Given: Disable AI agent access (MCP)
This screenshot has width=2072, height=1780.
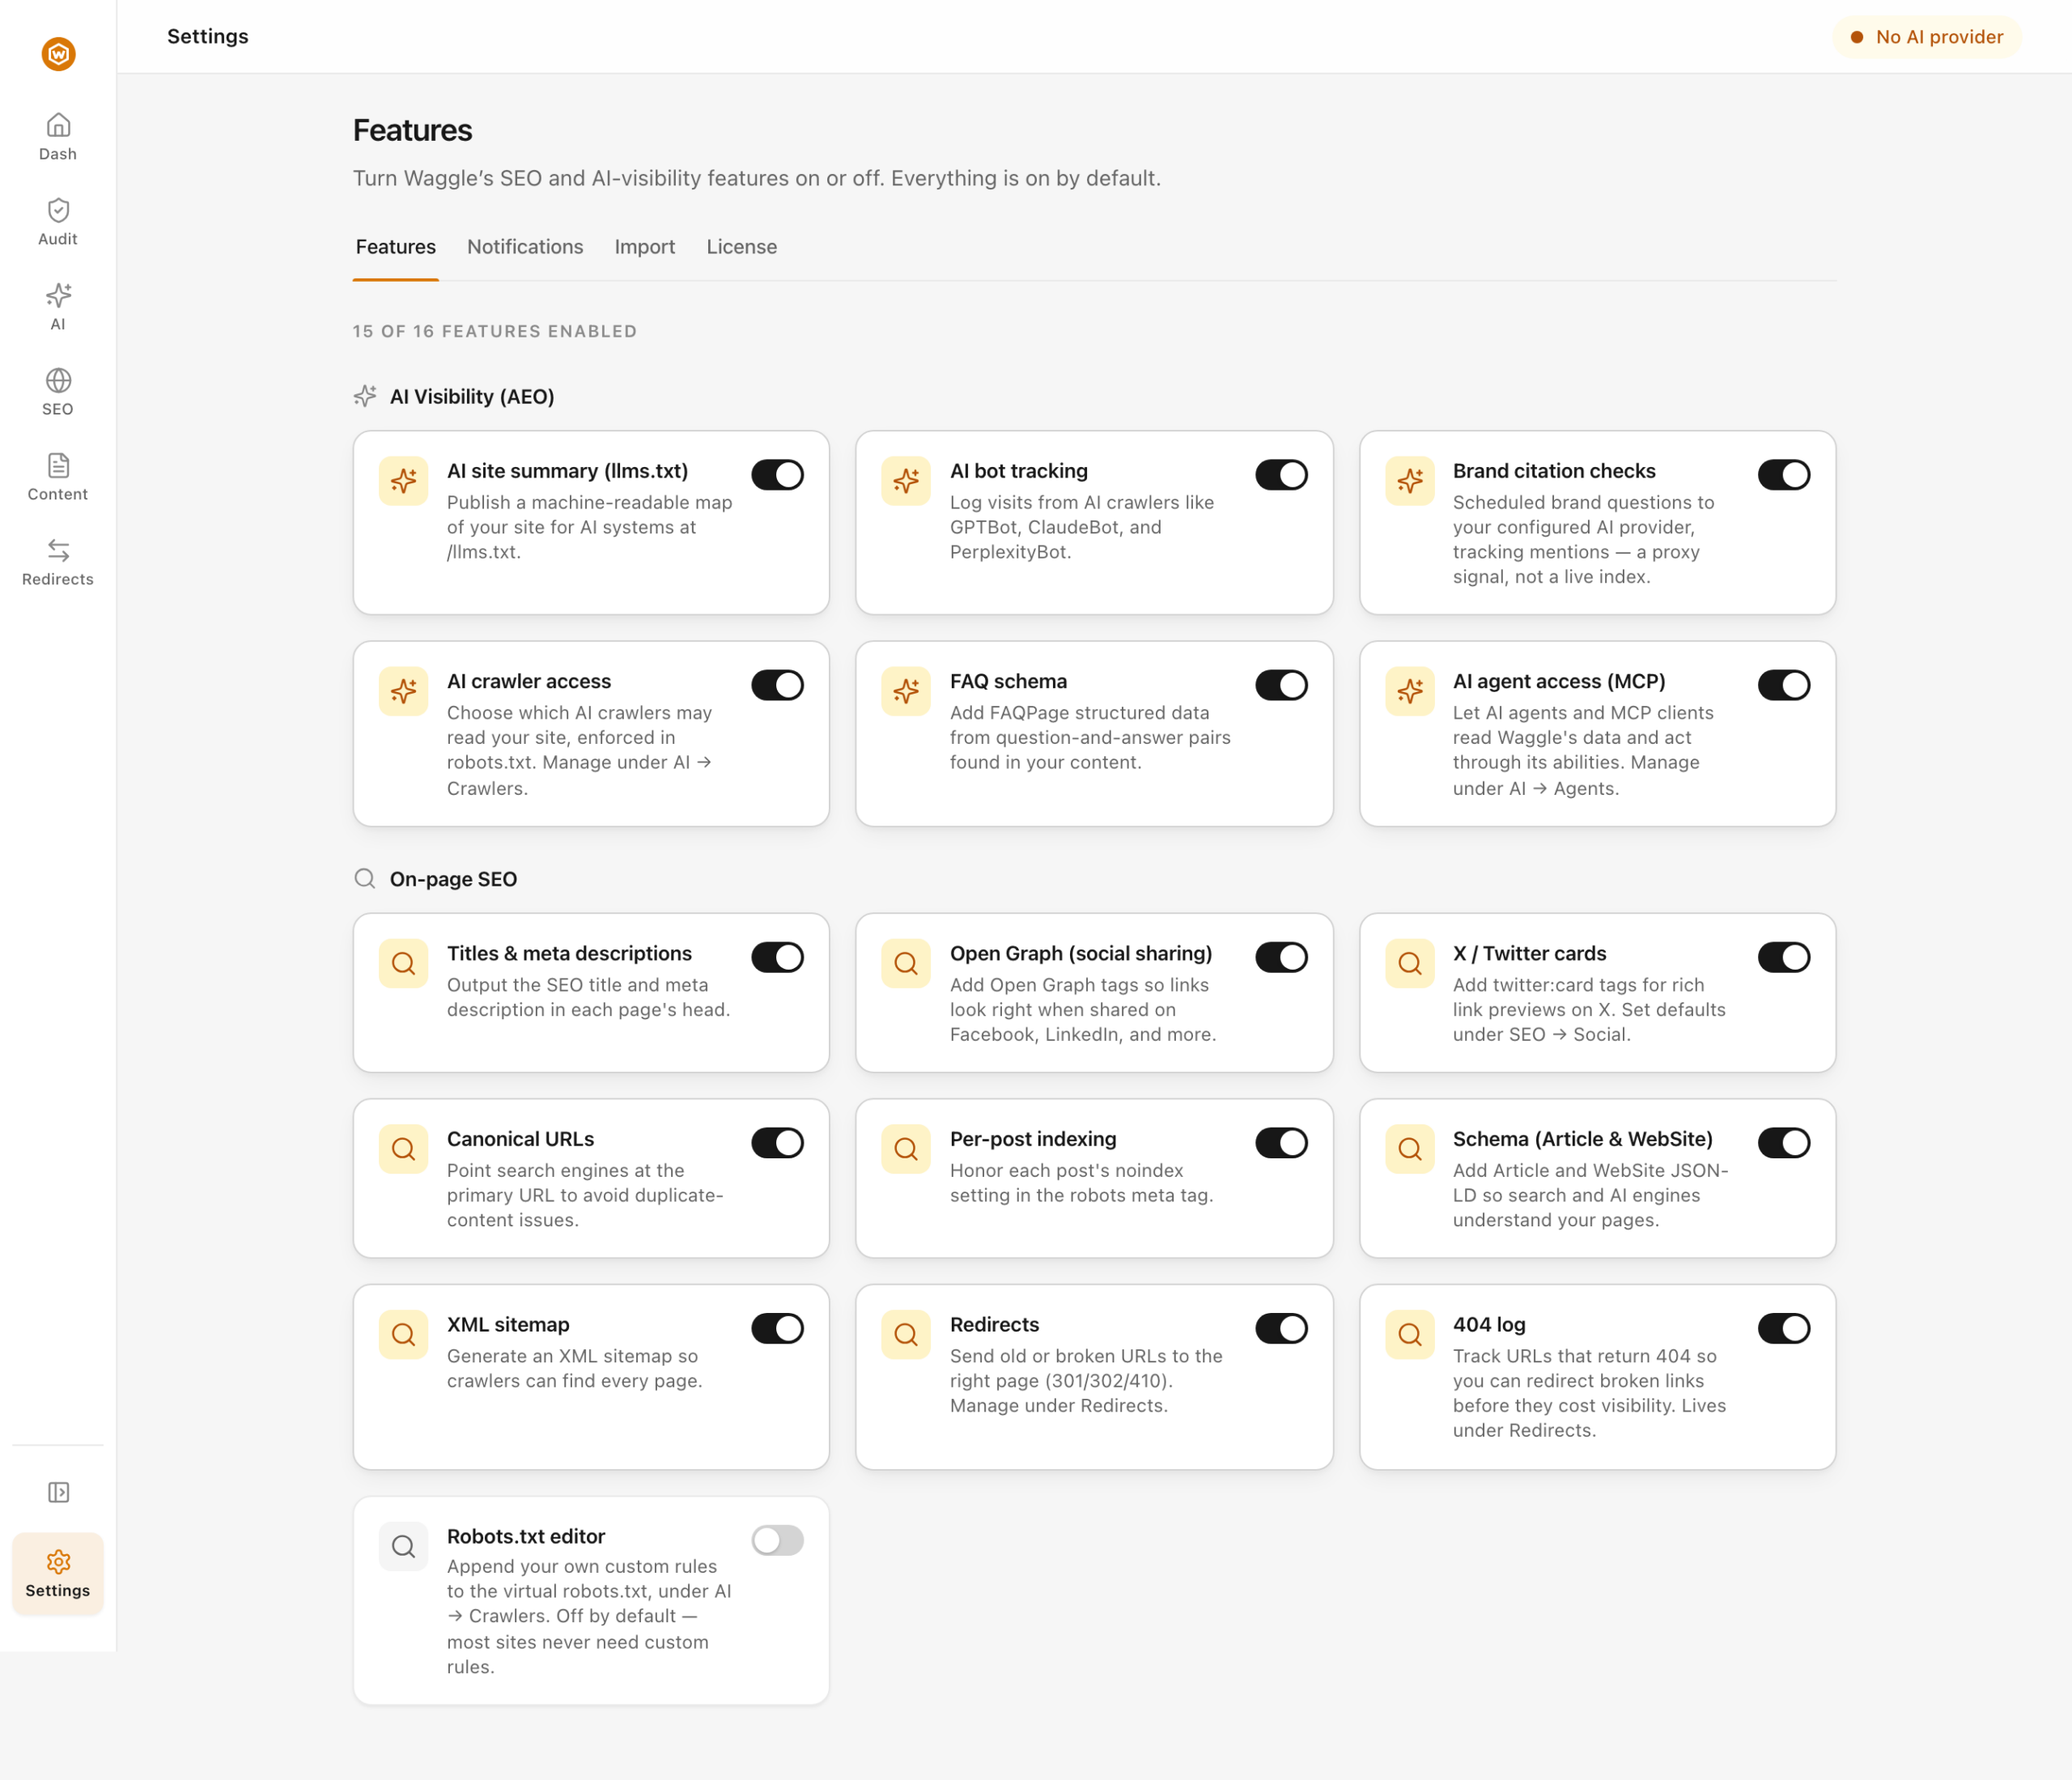Looking at the screenshot, I should [1784, 685].
